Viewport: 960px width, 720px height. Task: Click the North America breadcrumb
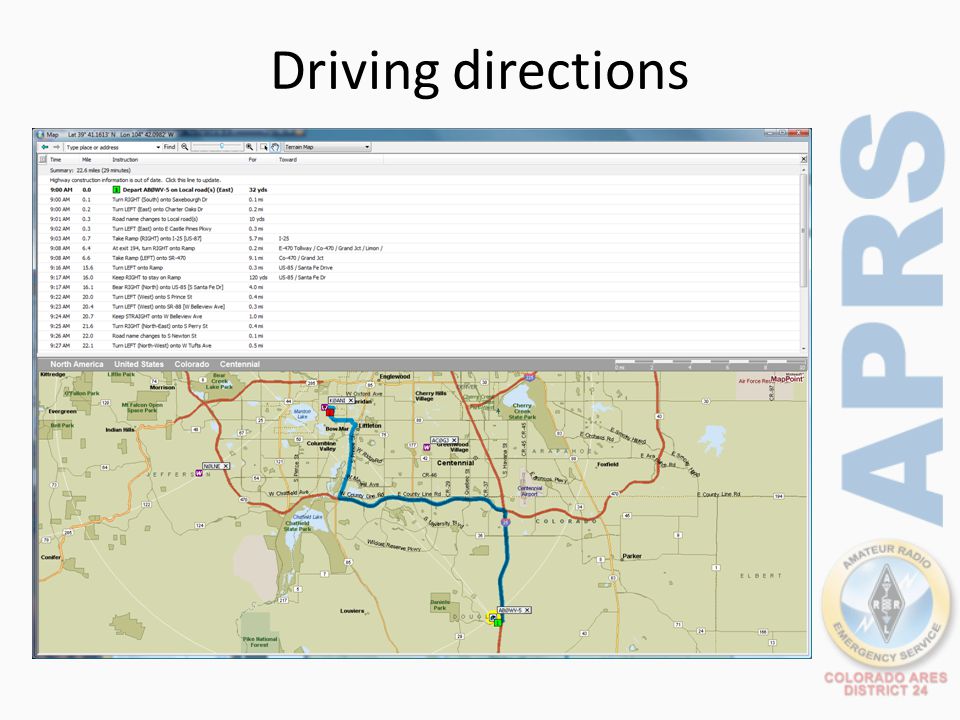point(77,364)
